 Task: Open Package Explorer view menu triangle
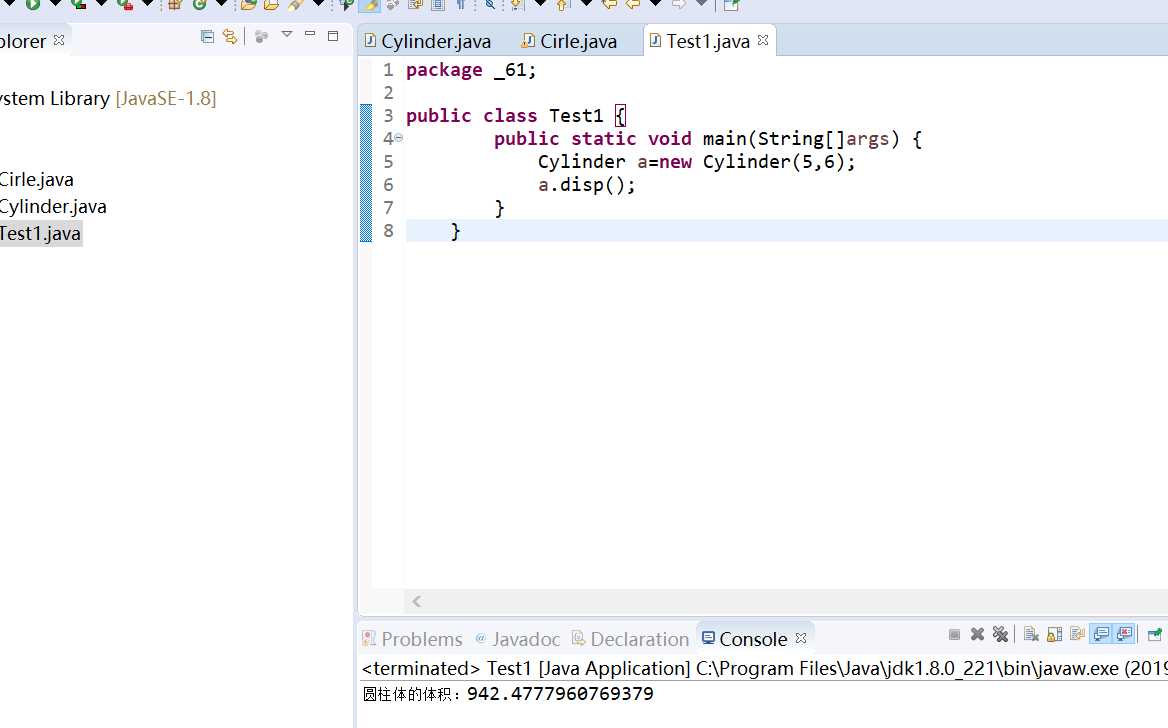pos(287,34)
